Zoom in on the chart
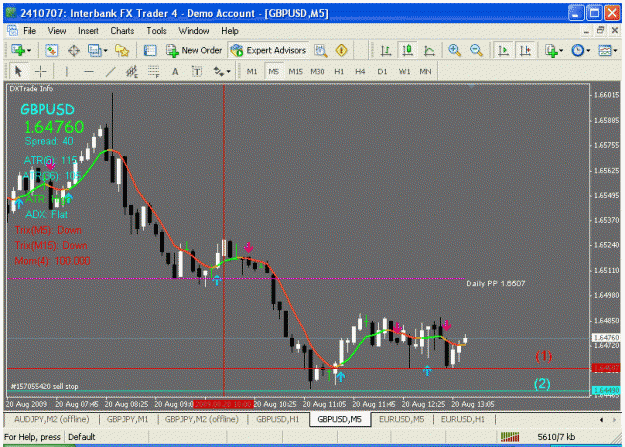 [x=454, y=50]
